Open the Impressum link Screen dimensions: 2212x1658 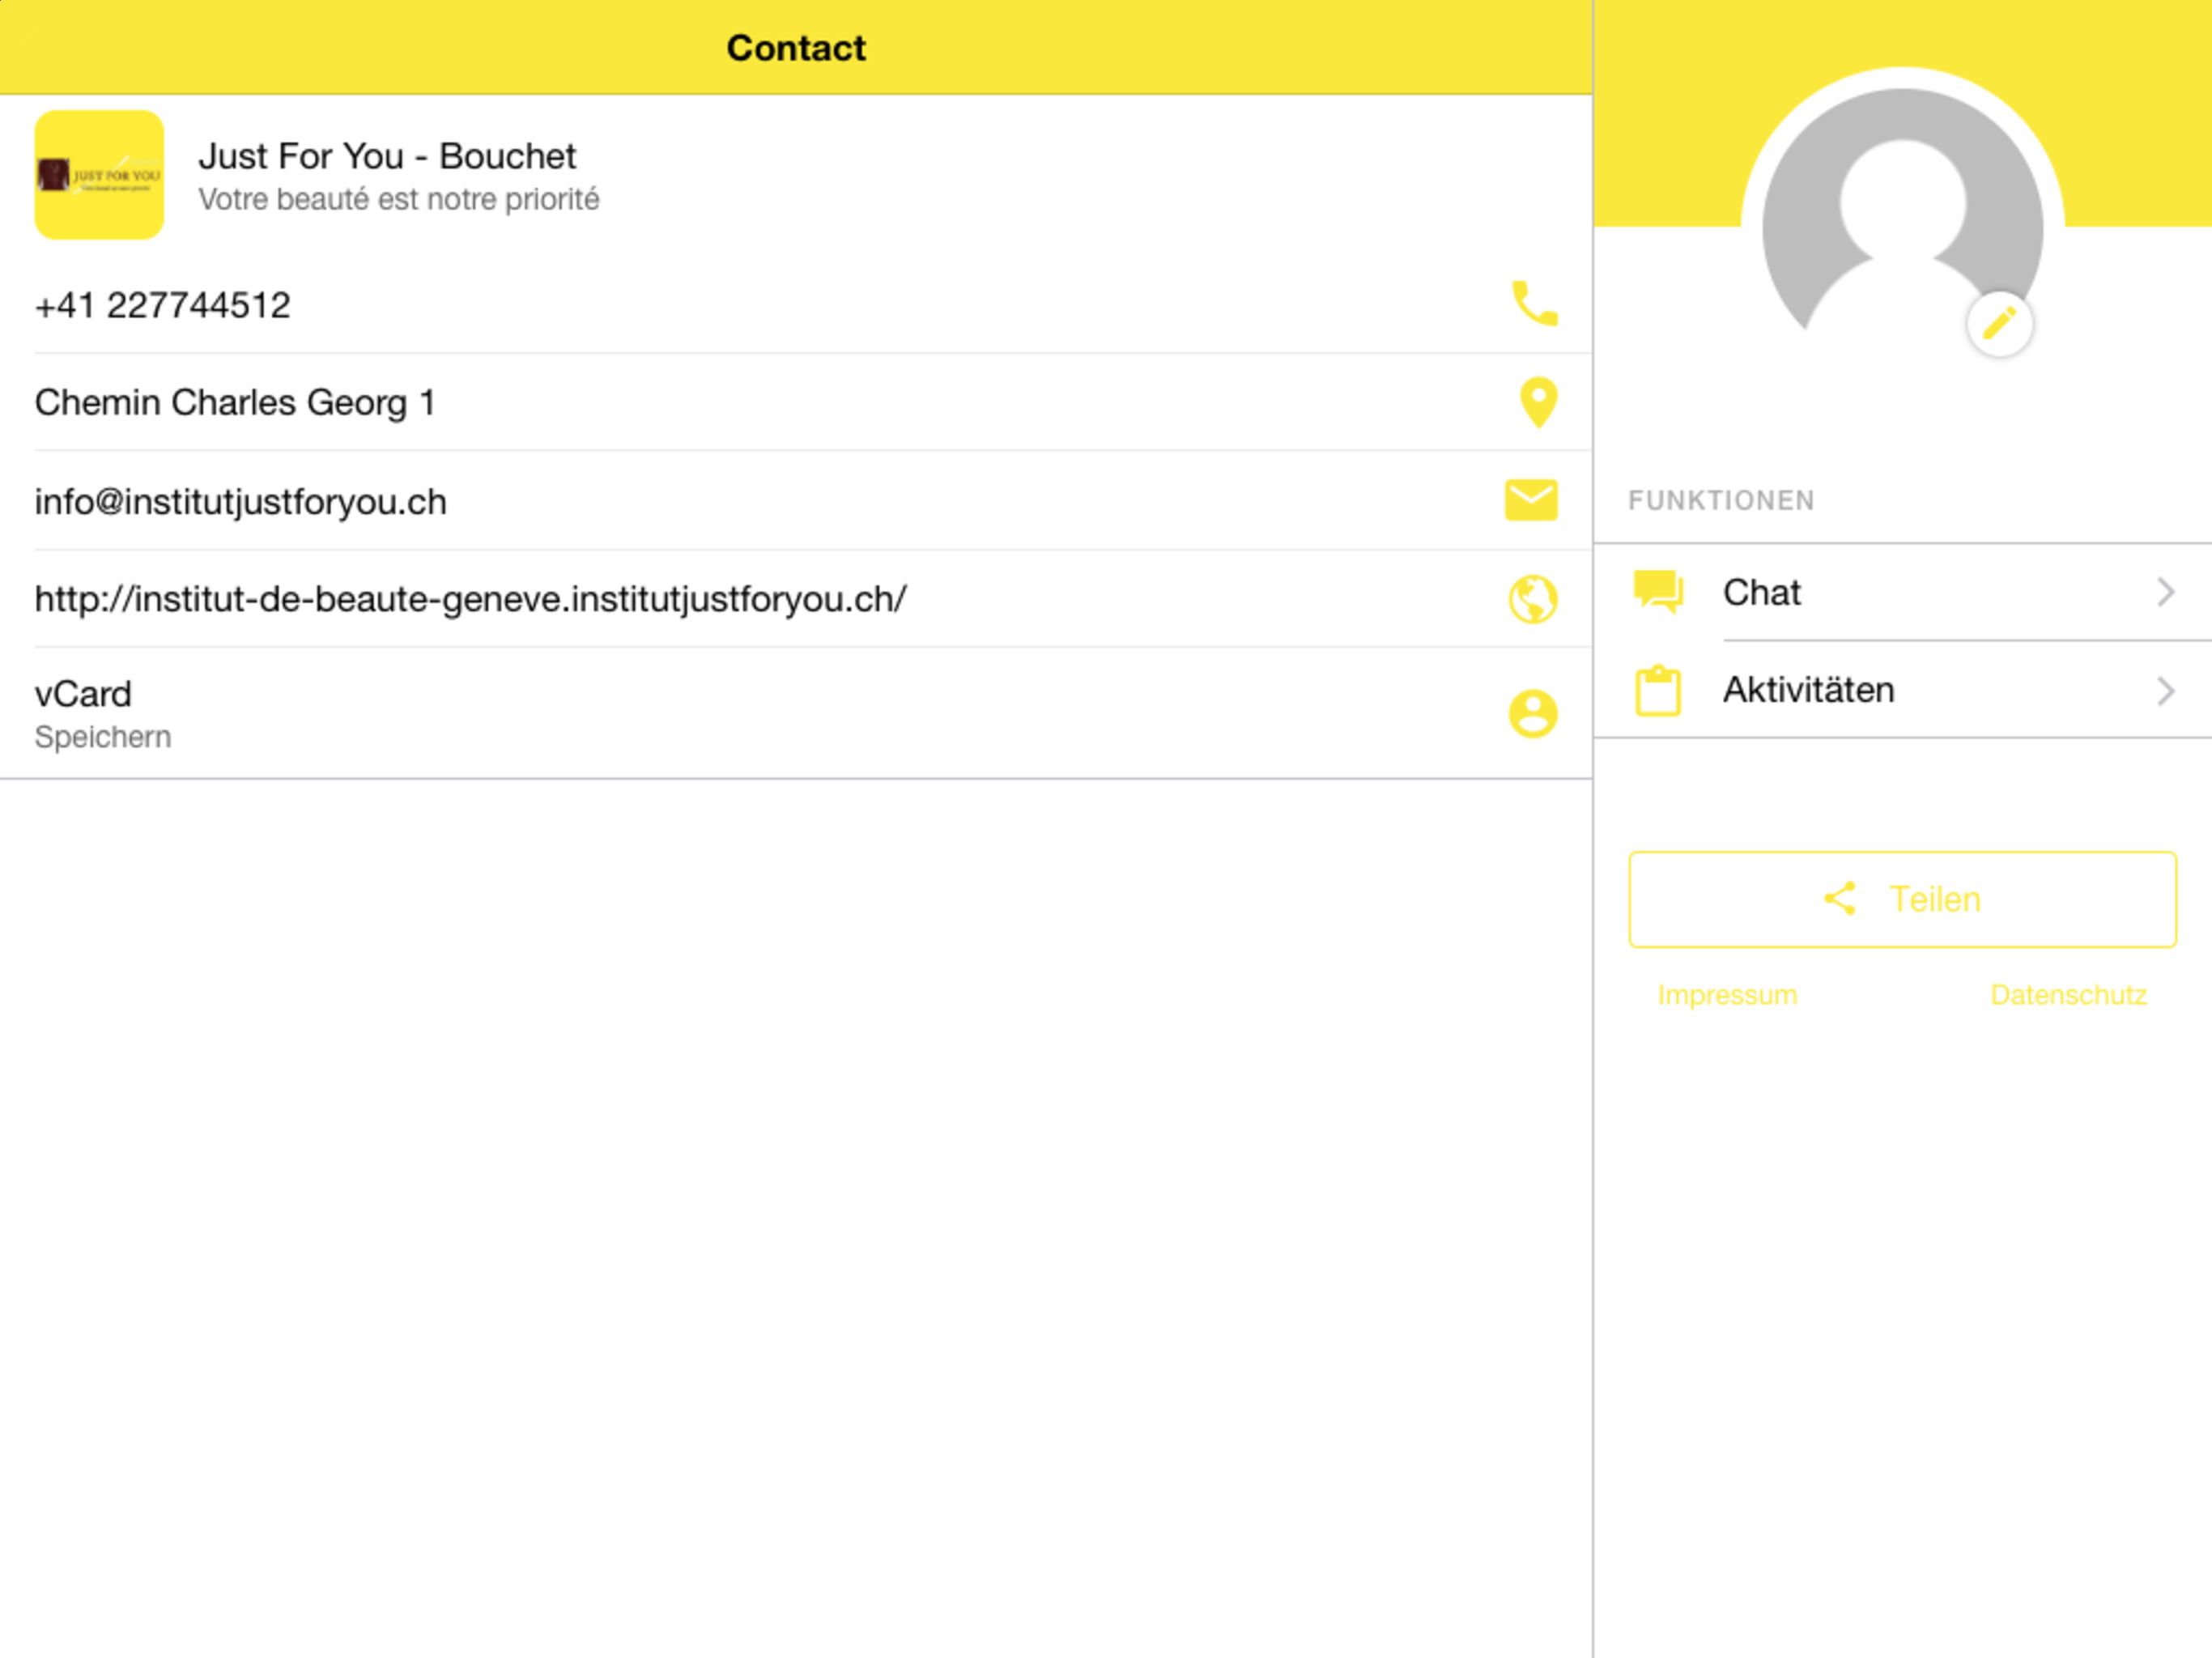[1727, 995]
